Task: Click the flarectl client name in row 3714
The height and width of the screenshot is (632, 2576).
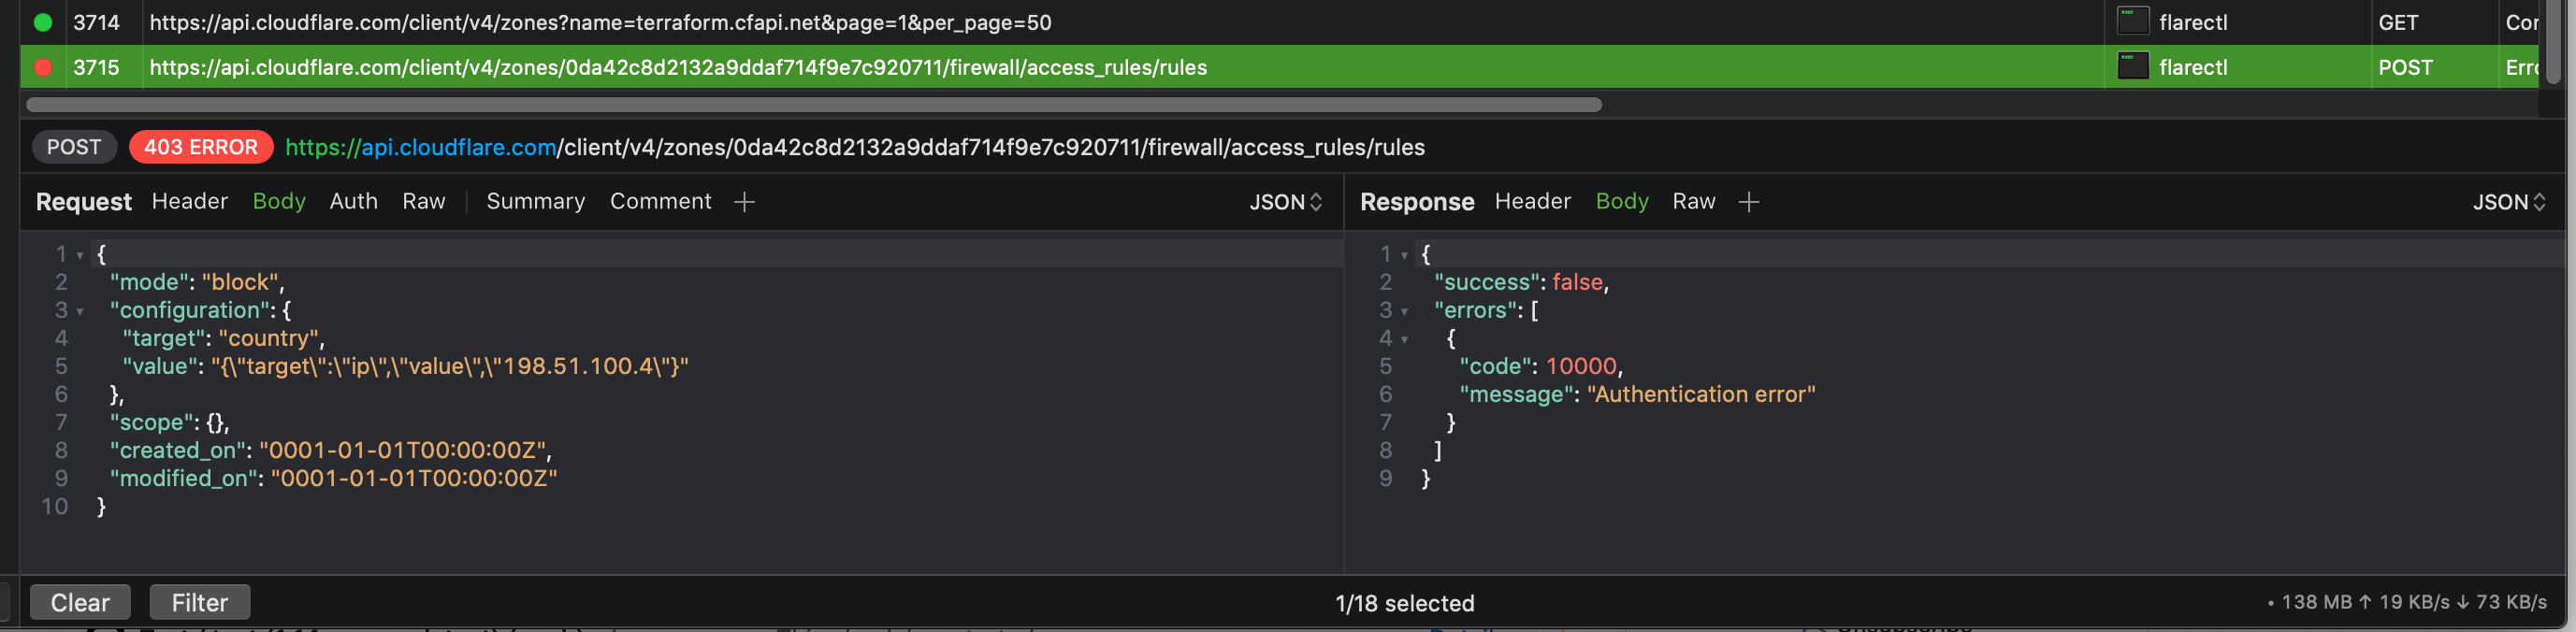Action: point(2193,22)
